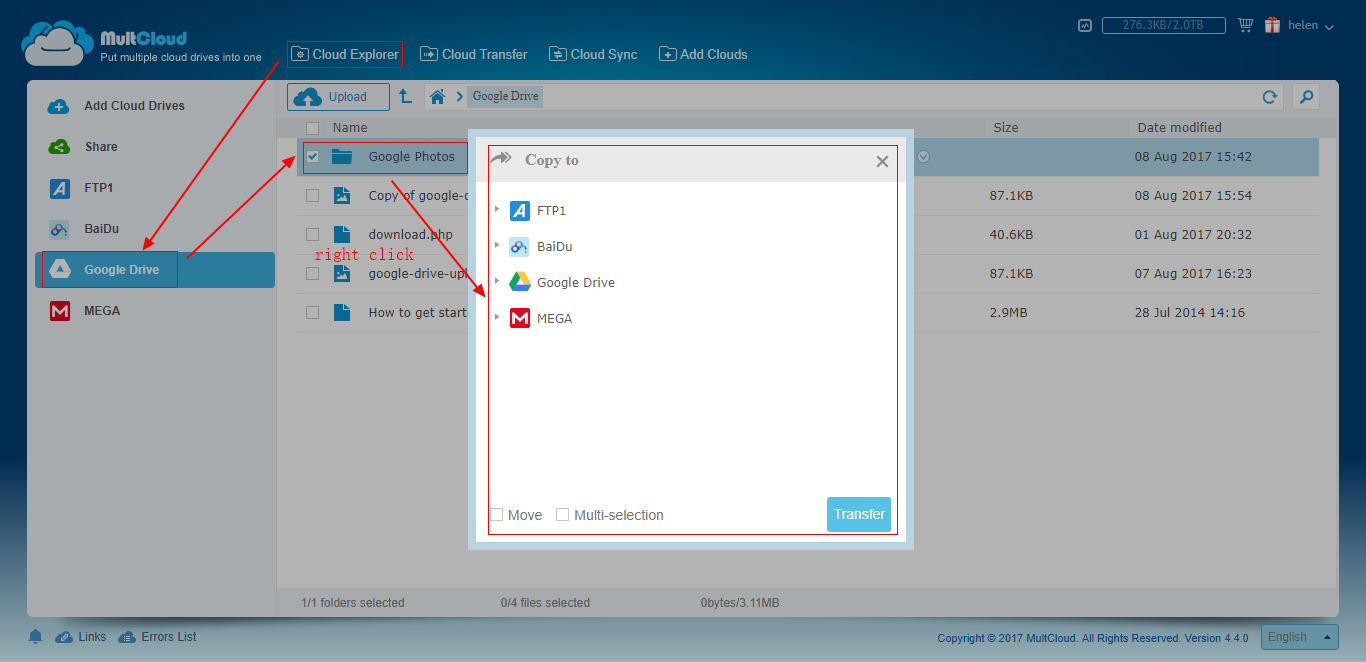The width and height of the screenshot is (1366, 662).
Task: Go up one folder level icon
Action: coord(405,97)
